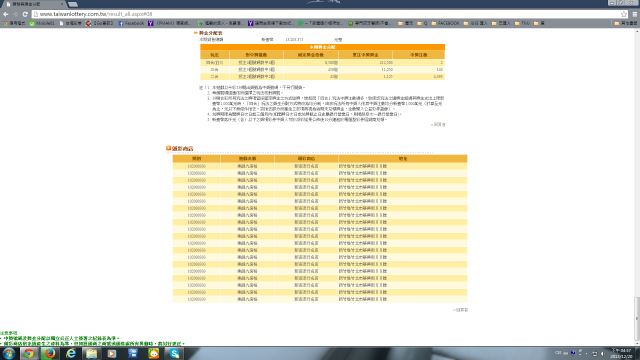Image resolution: width=640 pixels, height=360 pixels.
Task: Click the browser forward arrow
Action: pos(16,14)
